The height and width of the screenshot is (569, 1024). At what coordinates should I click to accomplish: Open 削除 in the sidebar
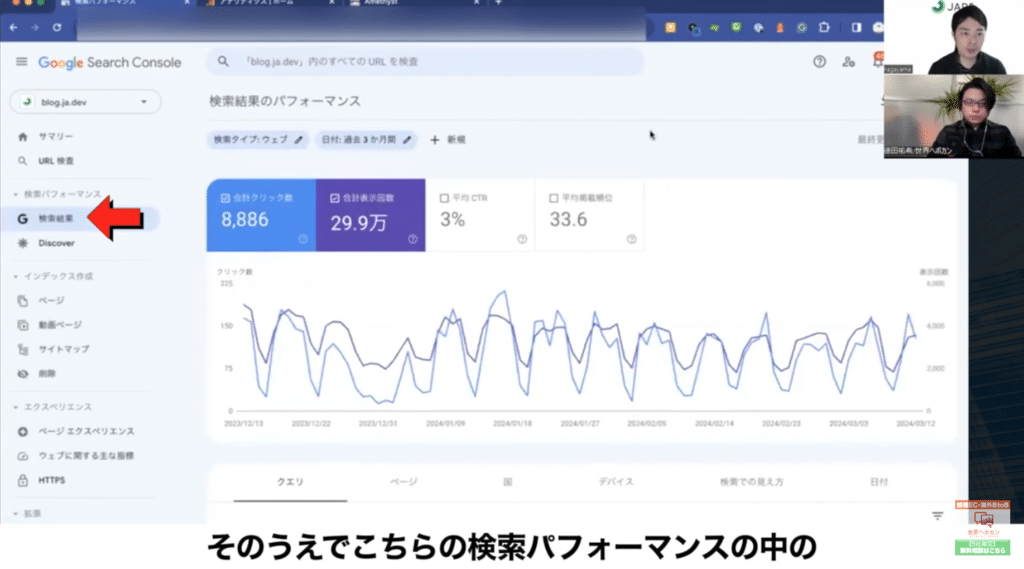[x=47, y=374]
